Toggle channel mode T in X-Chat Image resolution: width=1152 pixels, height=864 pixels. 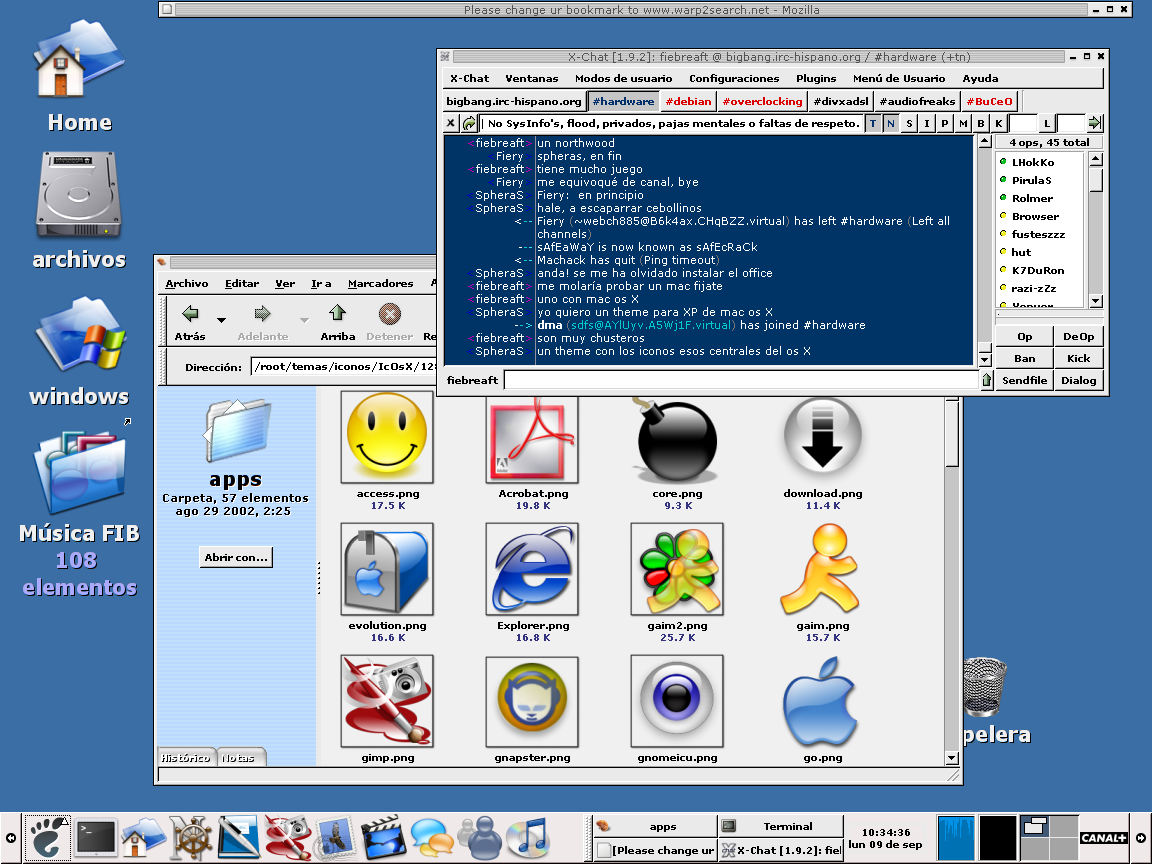(873, 123)
